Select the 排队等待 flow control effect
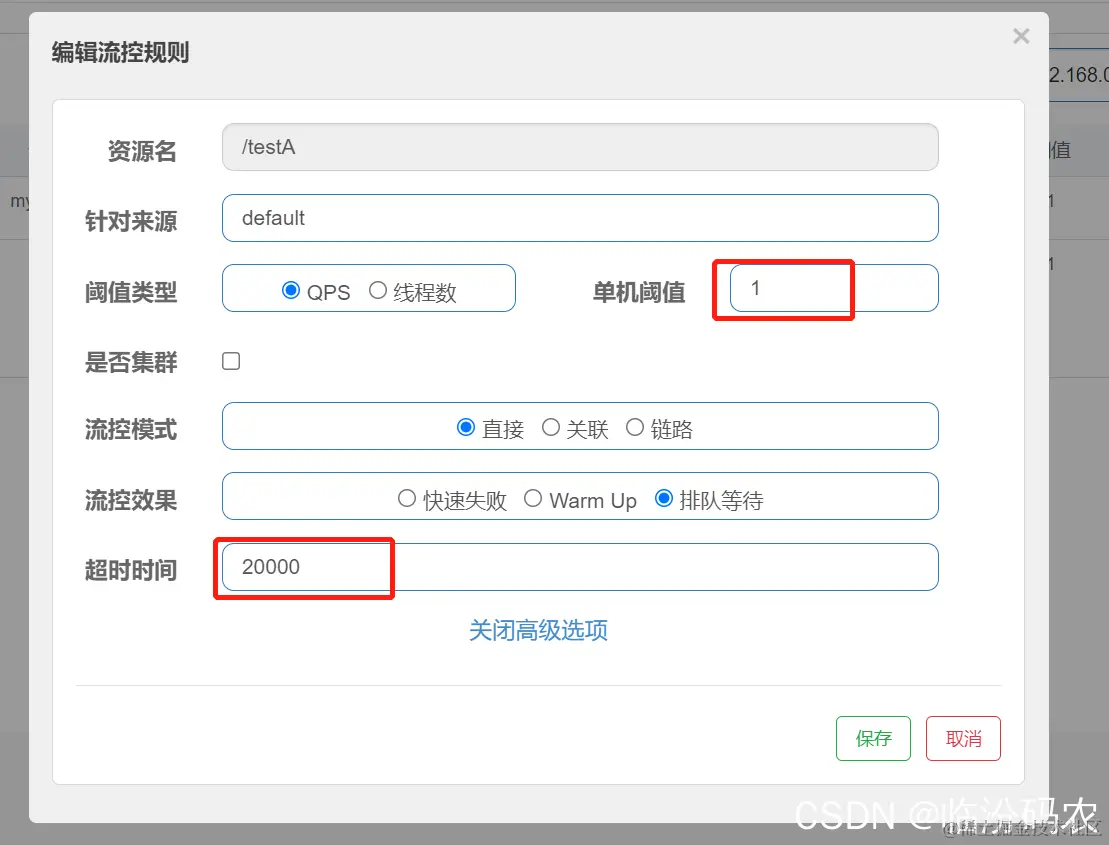This screenshot has width=1109, height=845. pyautogui.click(x=663, y=497)
